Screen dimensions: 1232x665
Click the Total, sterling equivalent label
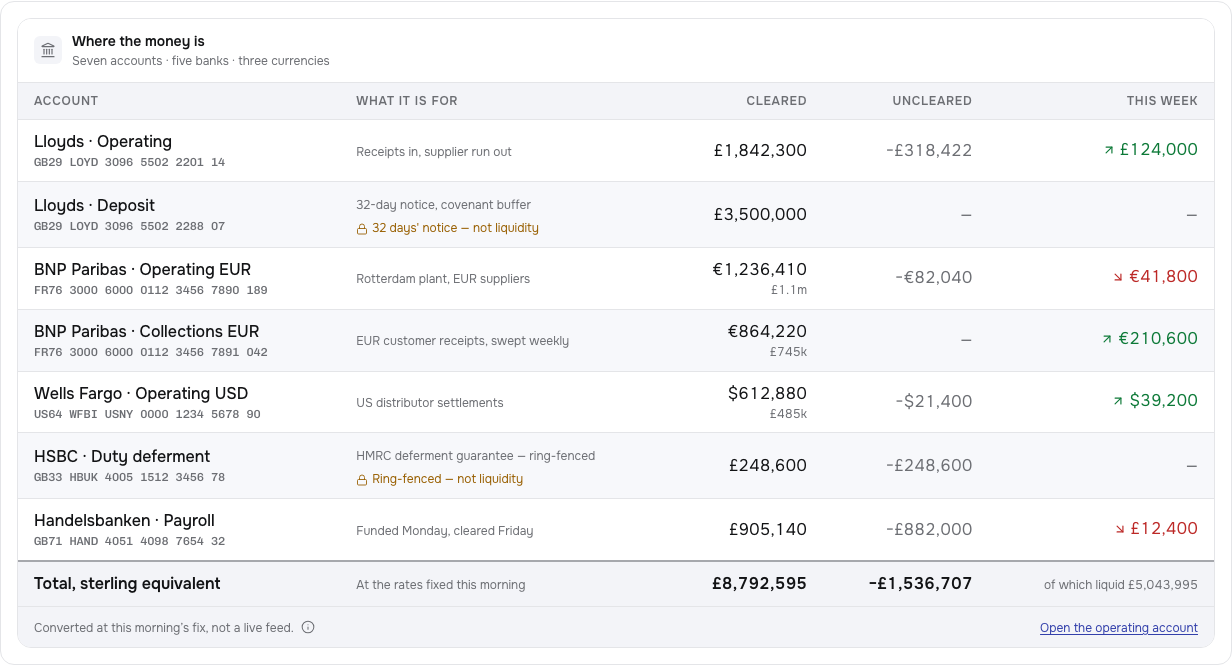click(x=127, y=584)
